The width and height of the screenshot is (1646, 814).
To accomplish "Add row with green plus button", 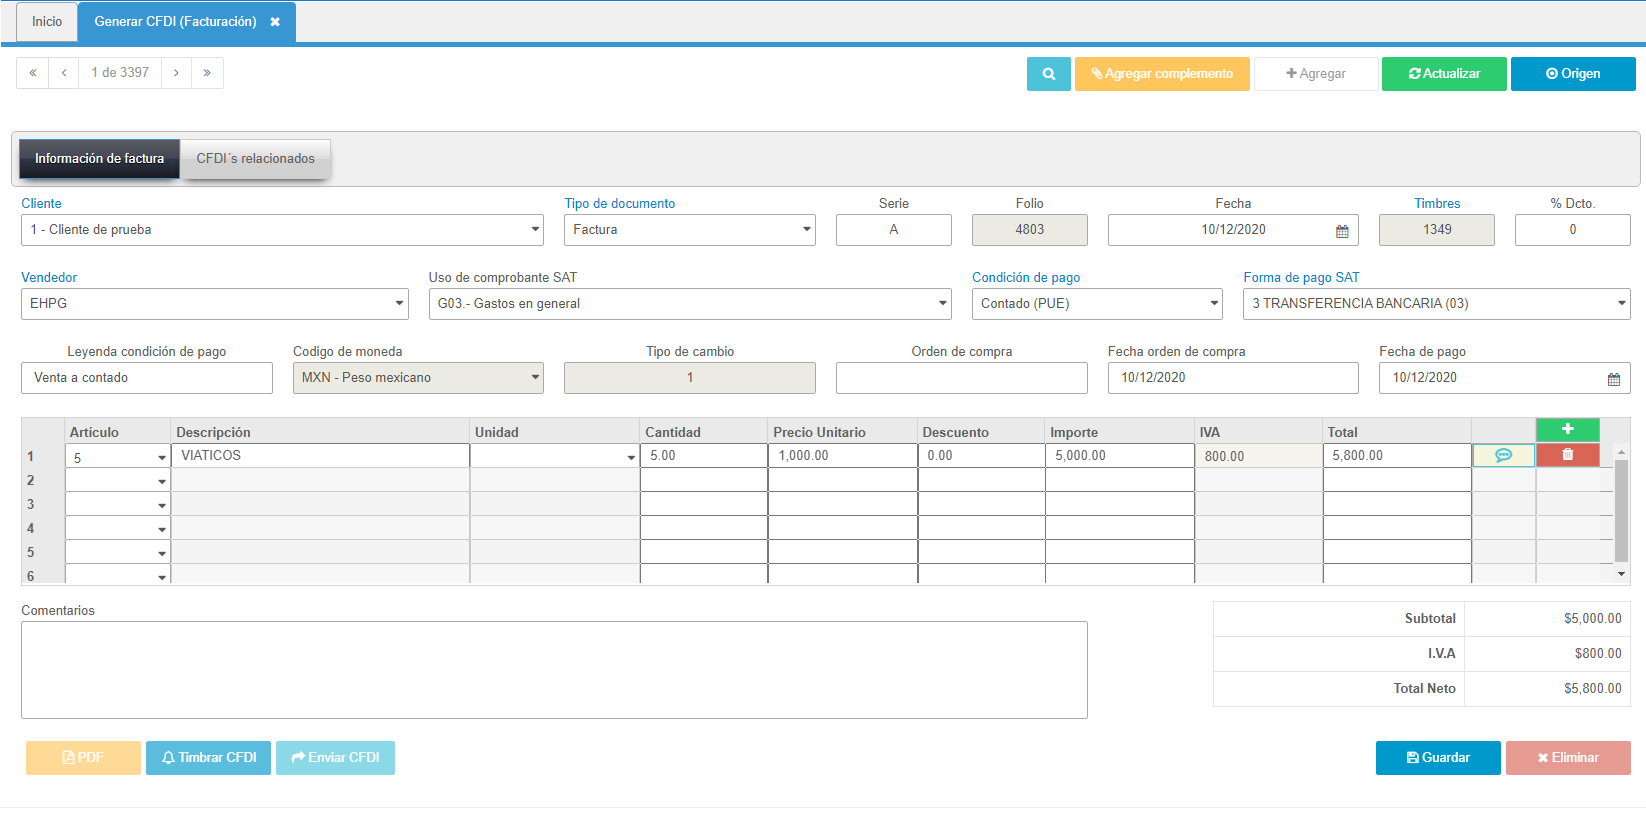I will 1567,429.
